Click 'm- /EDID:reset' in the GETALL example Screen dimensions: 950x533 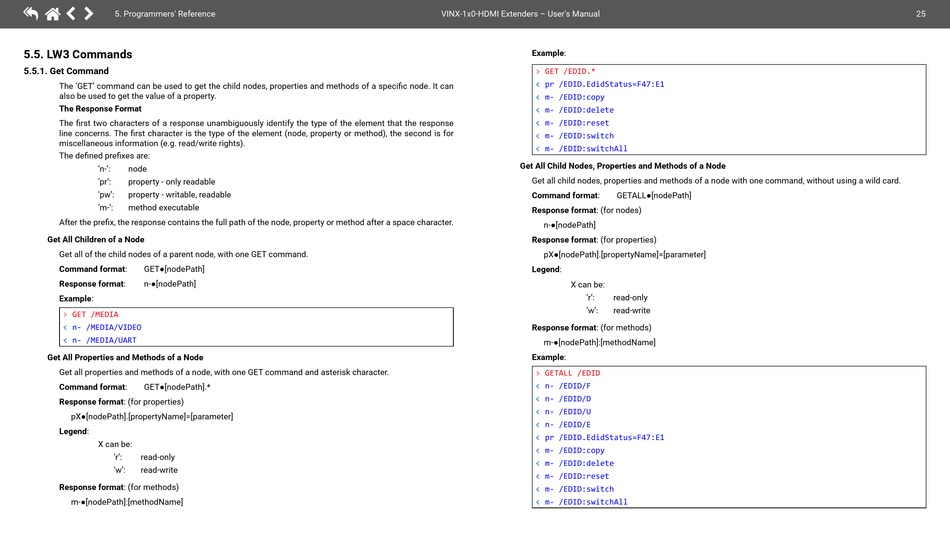pyautogui.click(x=572, y=476)
